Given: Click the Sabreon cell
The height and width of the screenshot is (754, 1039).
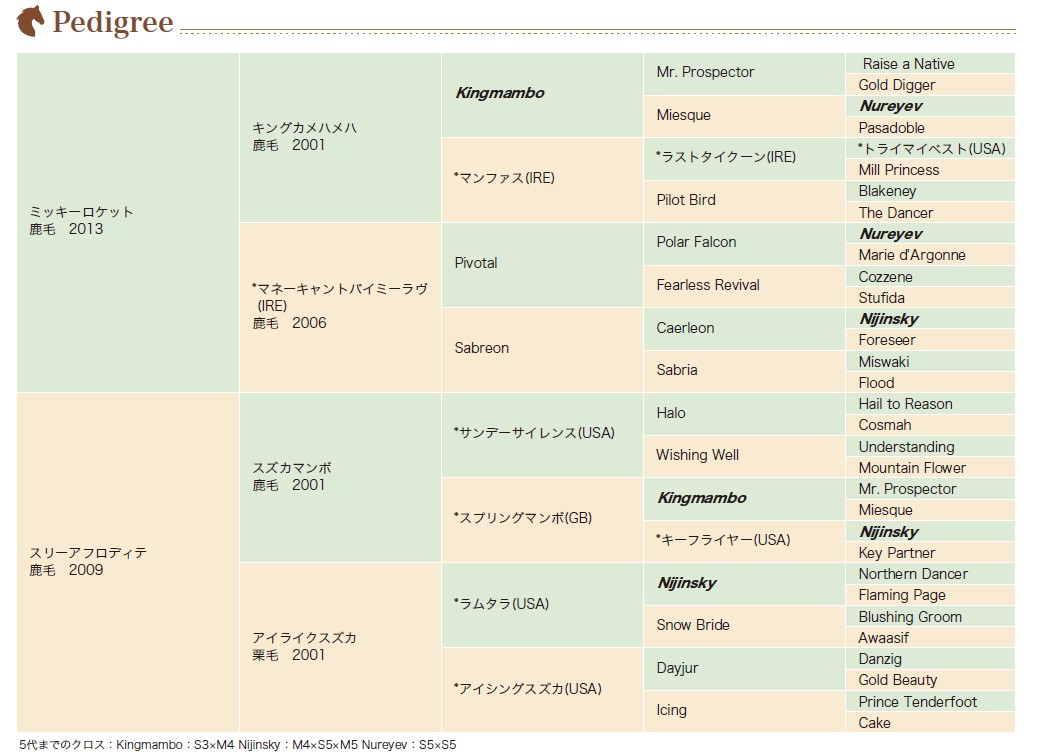Looking at the screenshot, I should [x=542, y=350].
